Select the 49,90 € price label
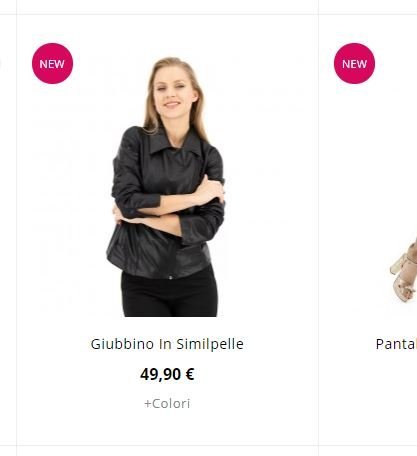This screenshot has width=417, height=456. (167, 374)
